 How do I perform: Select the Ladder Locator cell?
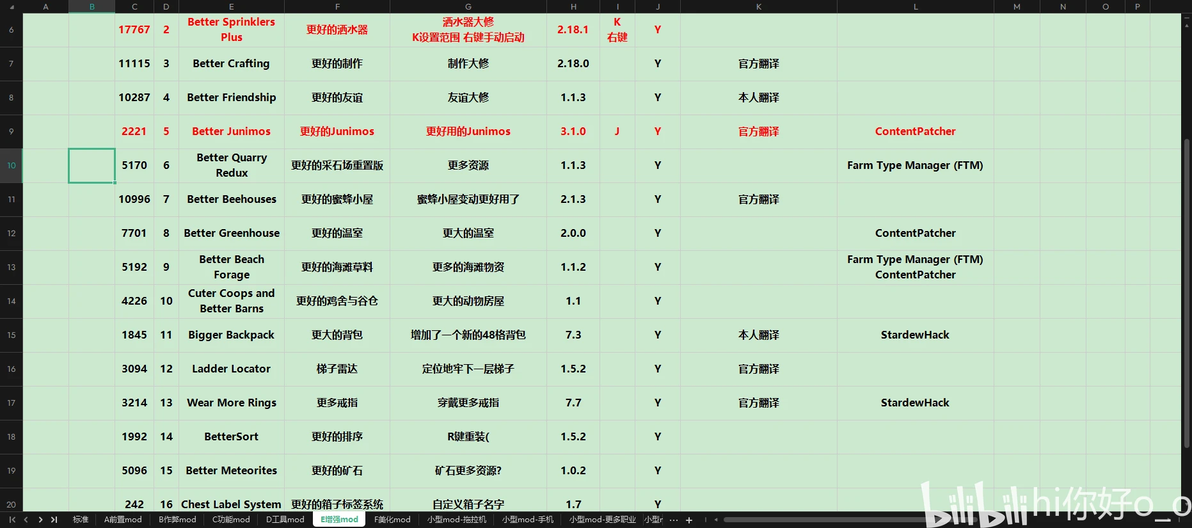pyautogui.click(x=231, y=368)
